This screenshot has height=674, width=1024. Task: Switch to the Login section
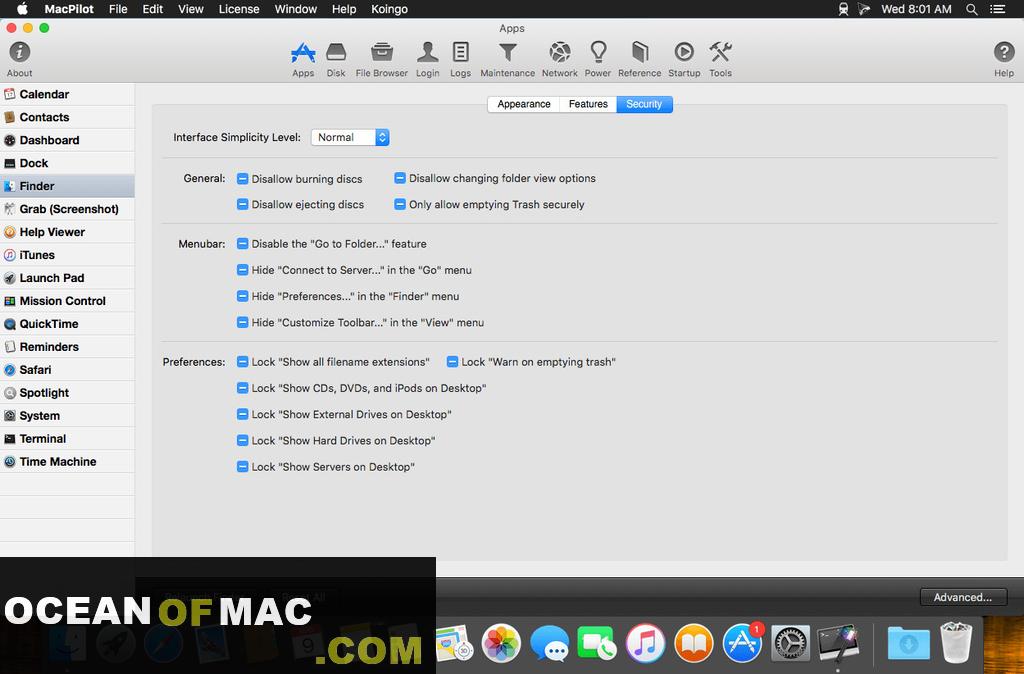[428, 59]
